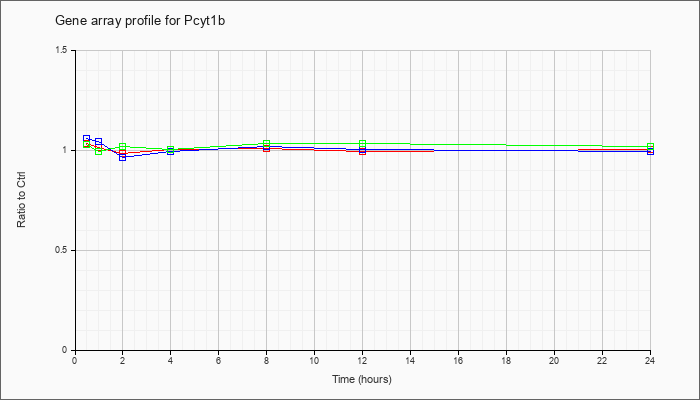Click the Ratio to Ctrl axis label
This screenshot has width=700, height=400.
(21, 200)
